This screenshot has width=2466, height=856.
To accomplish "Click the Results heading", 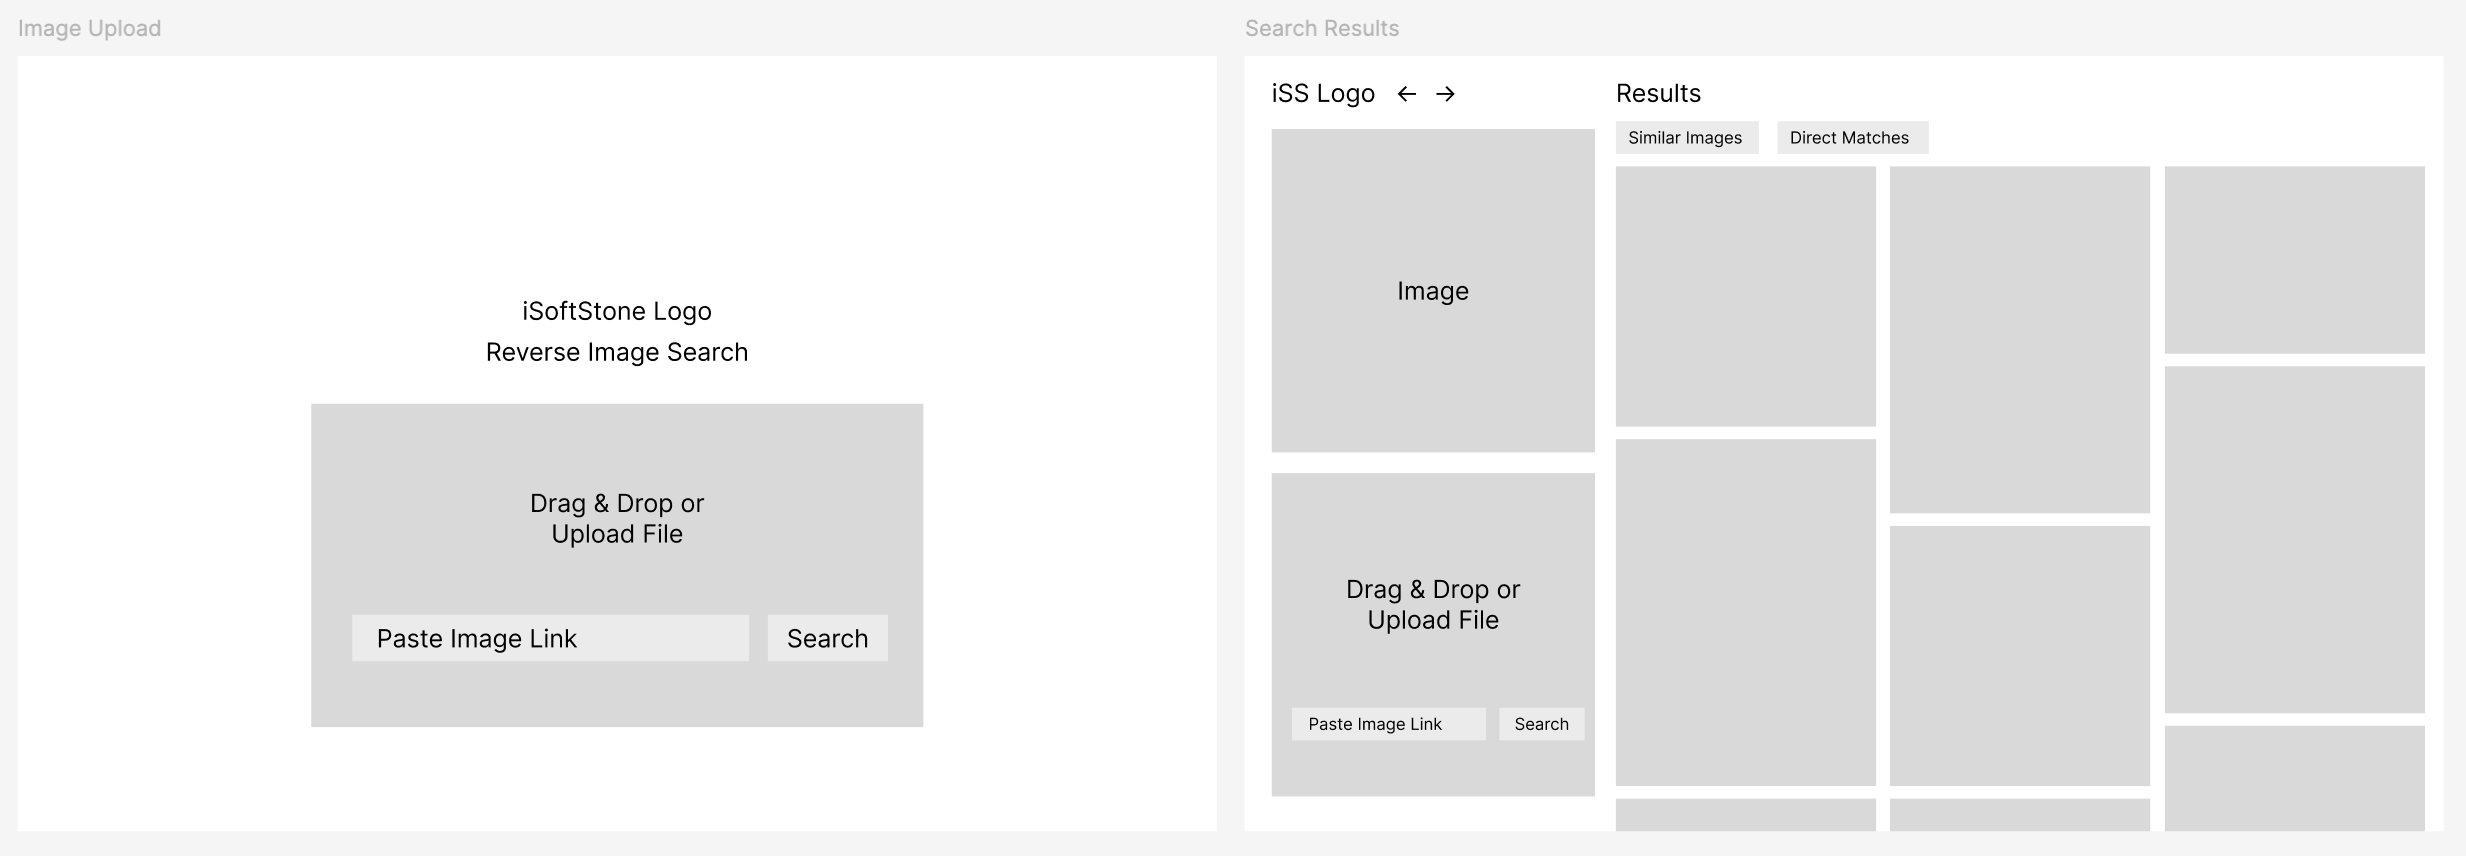I will (x=1658, y=93).
